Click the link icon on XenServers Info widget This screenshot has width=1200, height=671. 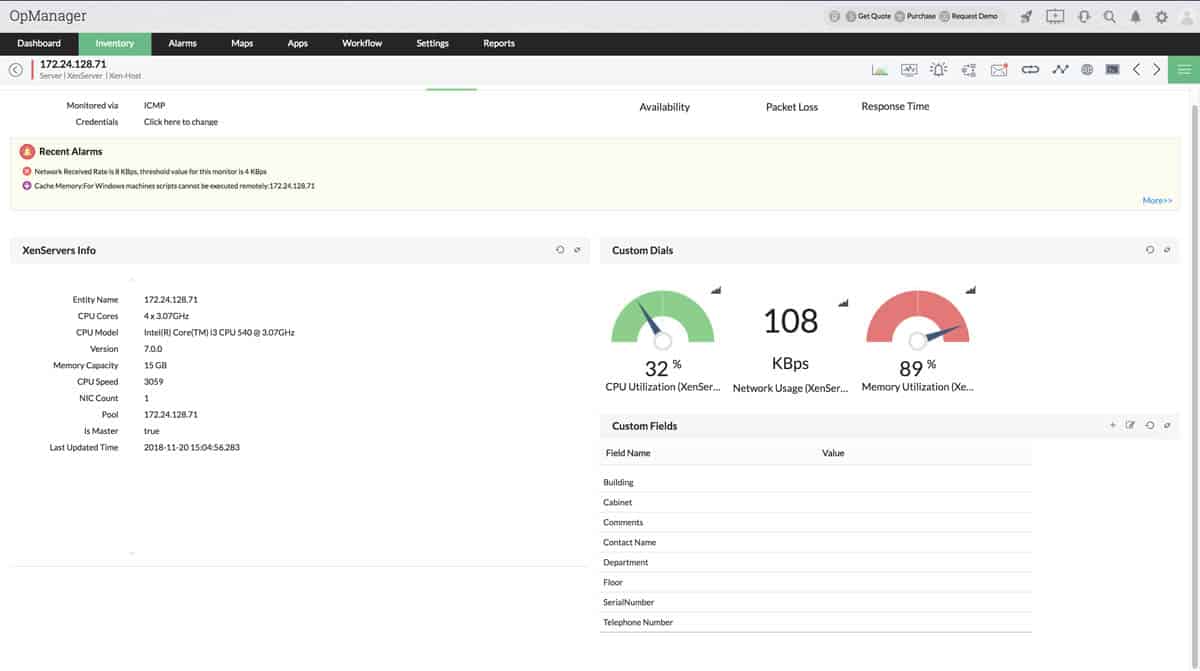pos(577,249)
